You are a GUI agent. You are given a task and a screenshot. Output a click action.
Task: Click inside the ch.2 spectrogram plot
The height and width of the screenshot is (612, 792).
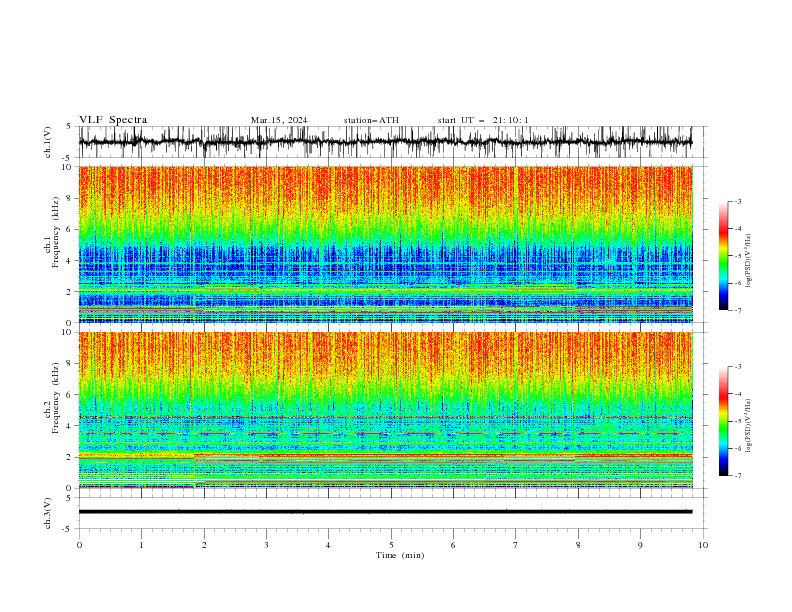385,410
